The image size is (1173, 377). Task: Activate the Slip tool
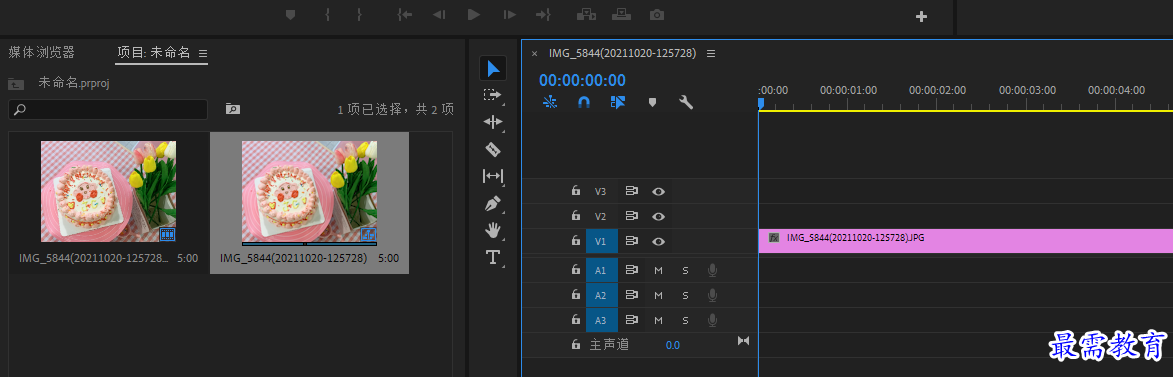pyautogui.click(x=492, y=176)
